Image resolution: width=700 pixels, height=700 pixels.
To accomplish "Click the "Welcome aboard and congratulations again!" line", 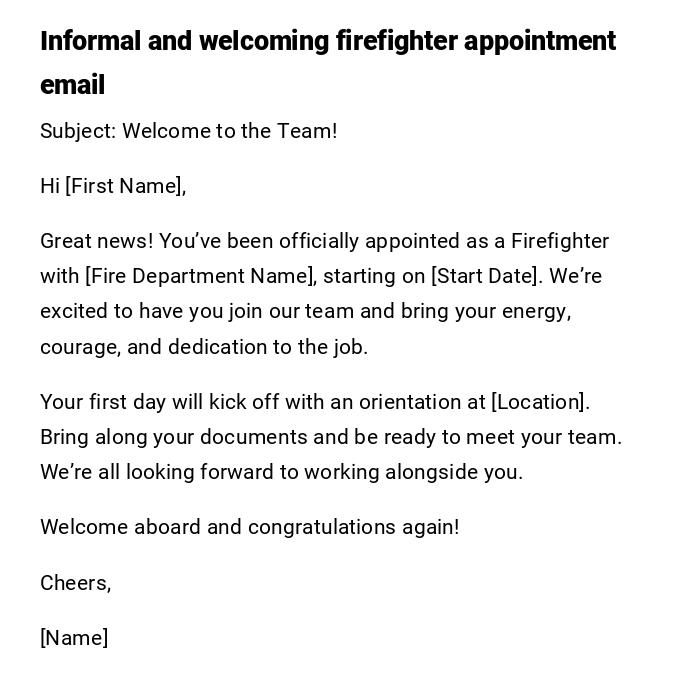I will click(x=249, y=527).
